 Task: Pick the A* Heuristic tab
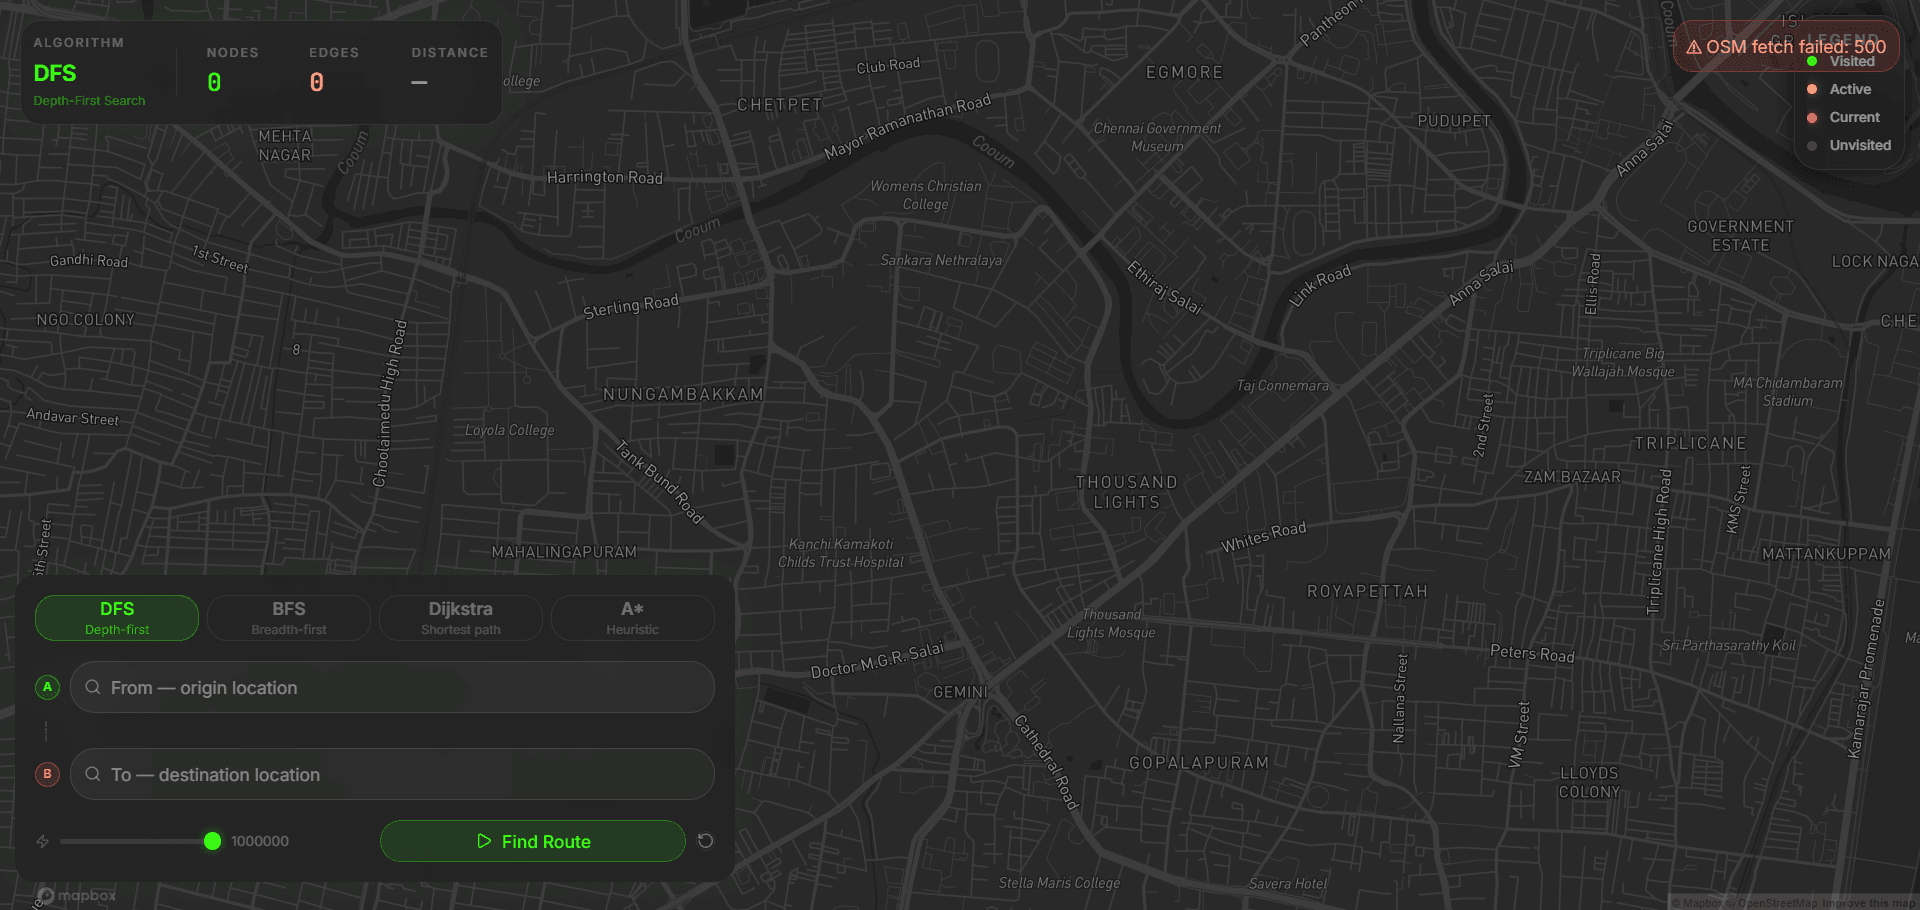click(633, 618)
